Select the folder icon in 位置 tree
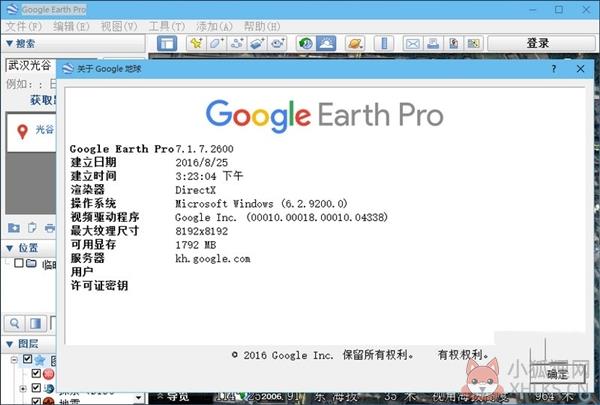Image resolution: width=600 pixels, height=405 pixels. (x=31, y=263)
